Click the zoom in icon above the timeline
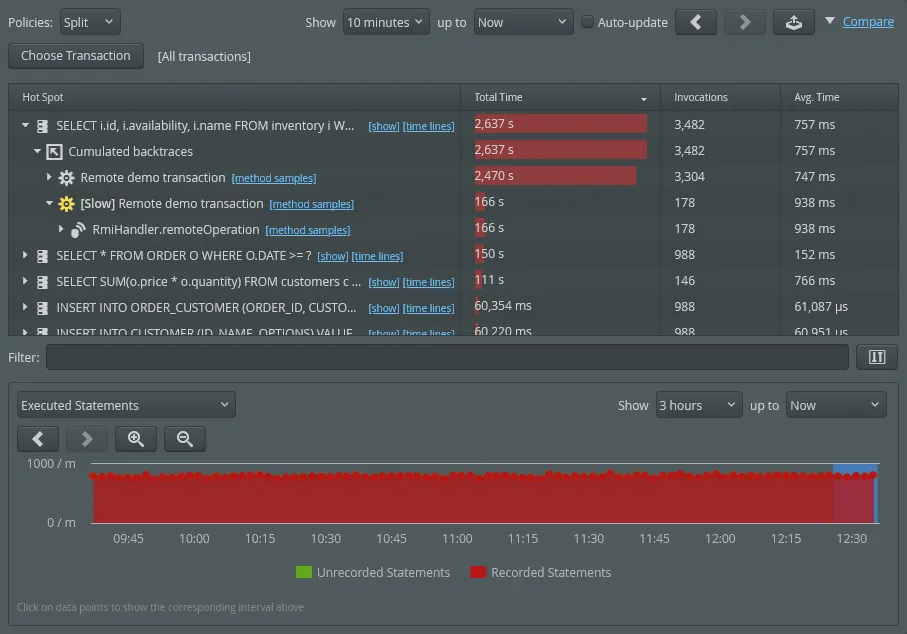The width and height of the screenshot is (907, 634). click(x=135, y=438)
